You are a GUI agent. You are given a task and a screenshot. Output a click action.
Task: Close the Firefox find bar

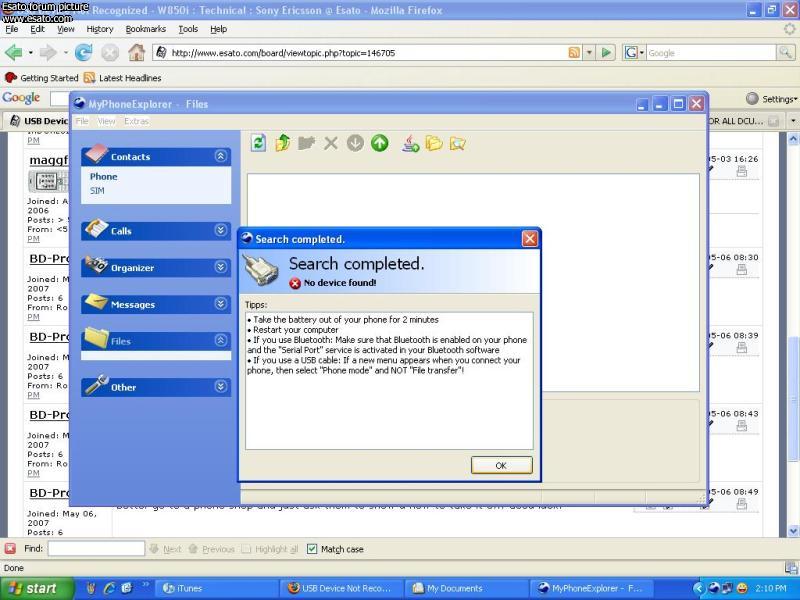click(10, 548)
